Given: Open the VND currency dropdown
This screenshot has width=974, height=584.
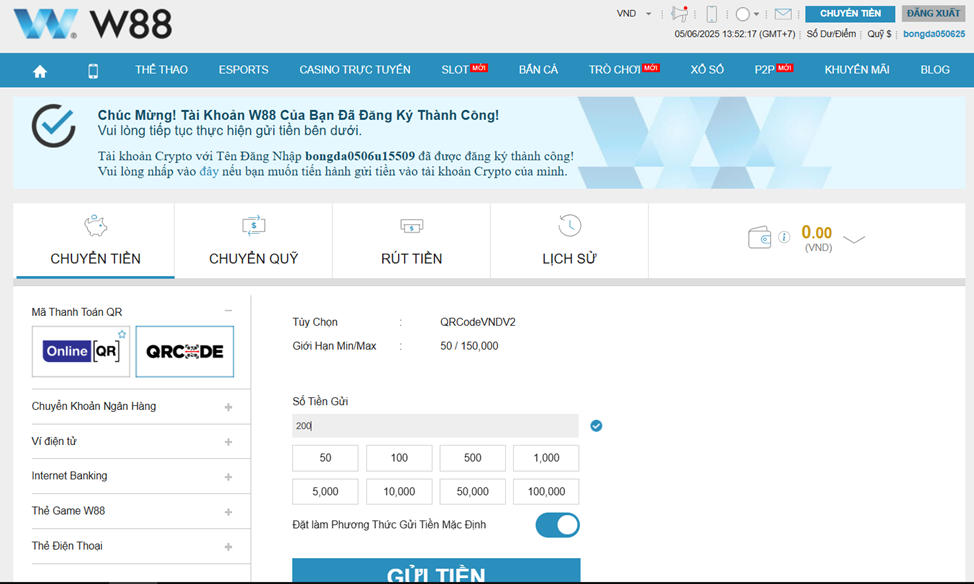Looking at the screenshot, I should (x=634, y=14).
